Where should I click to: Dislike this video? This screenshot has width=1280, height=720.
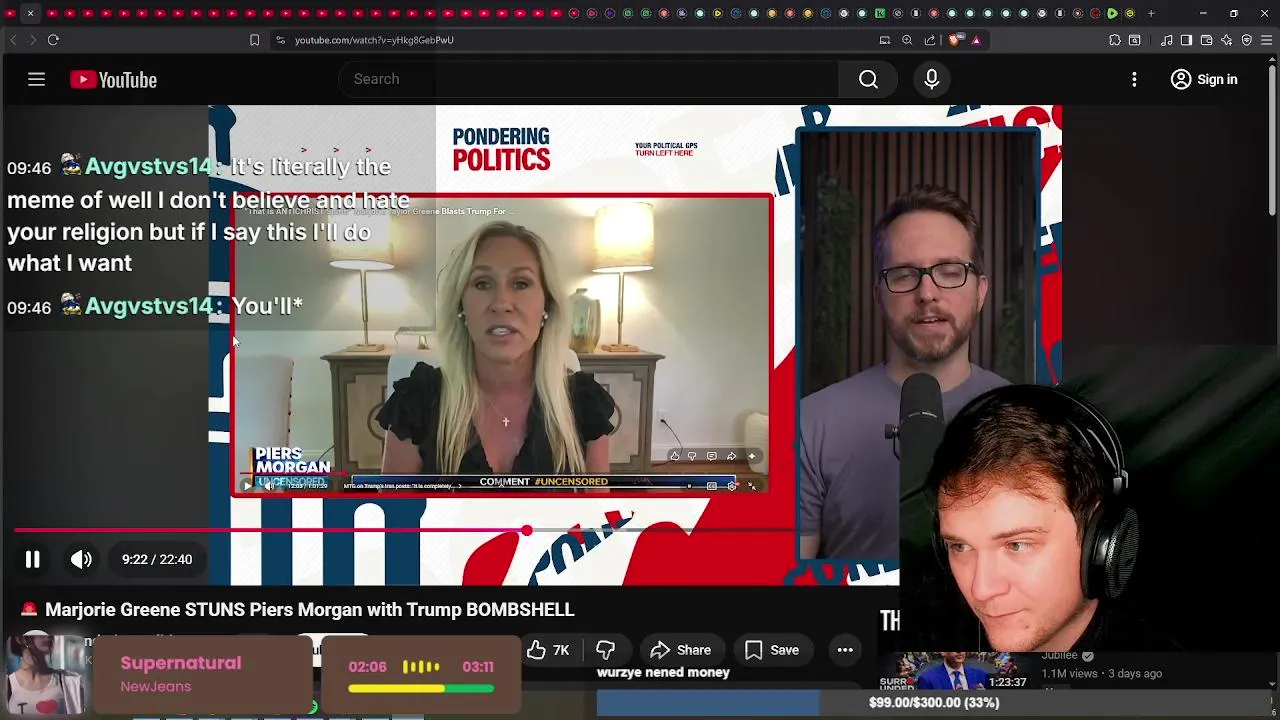tap(605, 650)
